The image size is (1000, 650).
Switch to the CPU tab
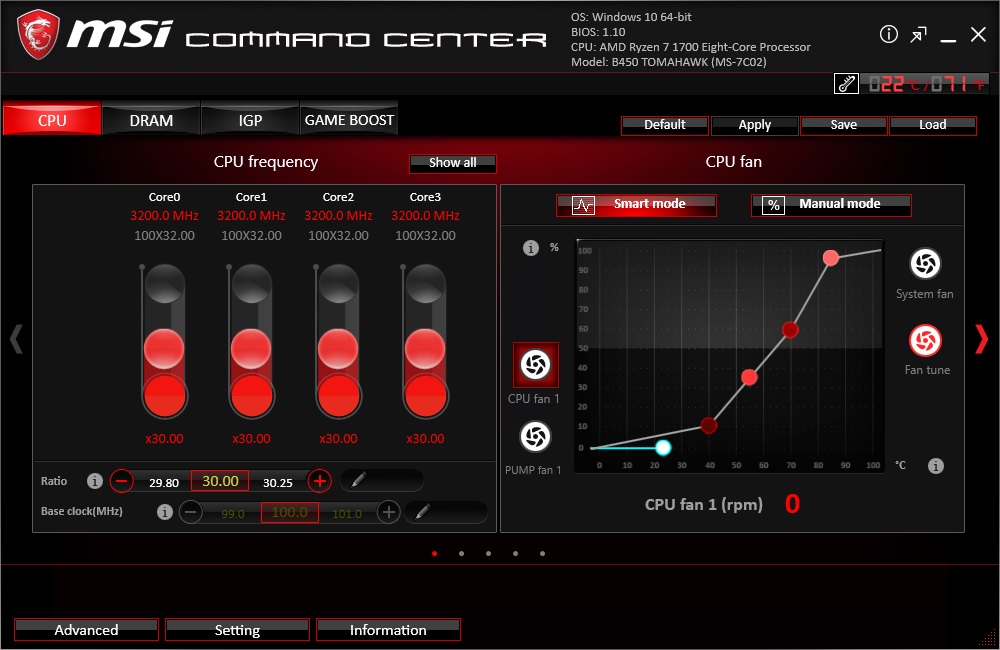coord(52,119)
